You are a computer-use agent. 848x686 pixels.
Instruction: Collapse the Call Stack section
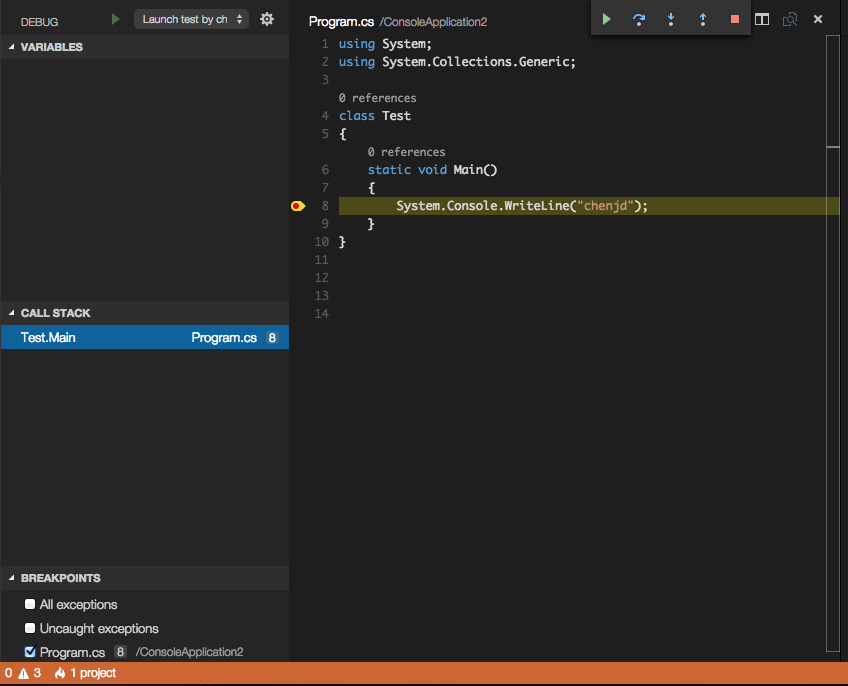click(11, 313)
